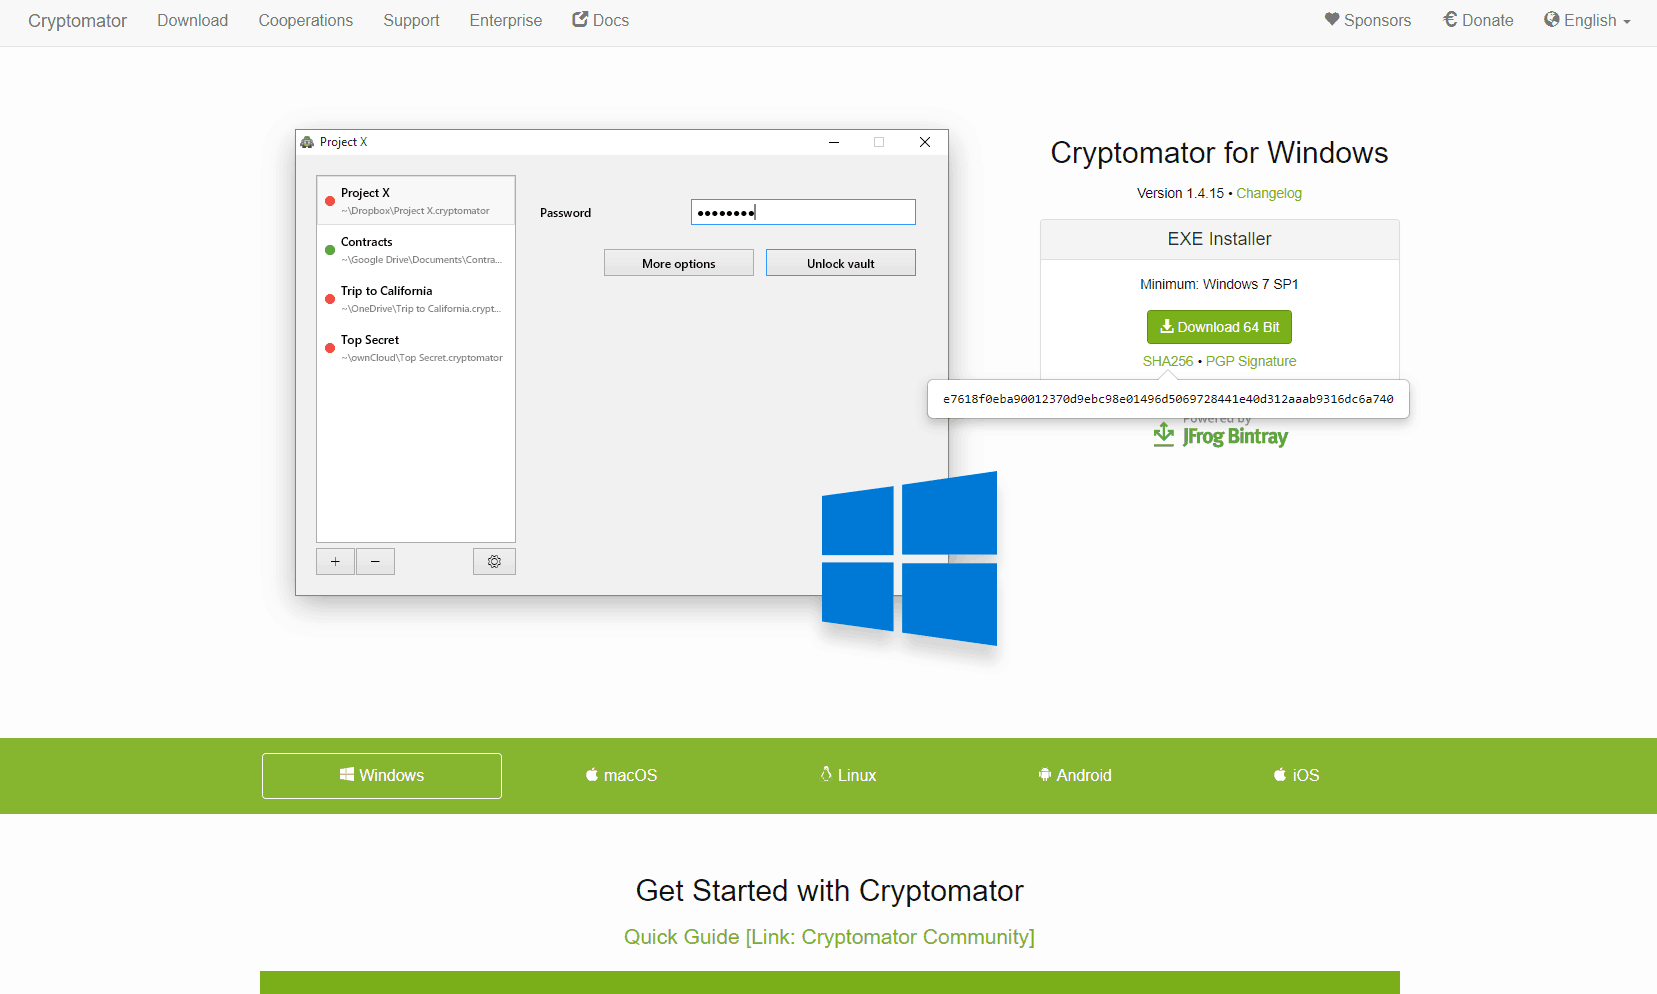1657x994 pixels.
Task: Click the Cryptomator icon in the window title
Action: (307, 142)
